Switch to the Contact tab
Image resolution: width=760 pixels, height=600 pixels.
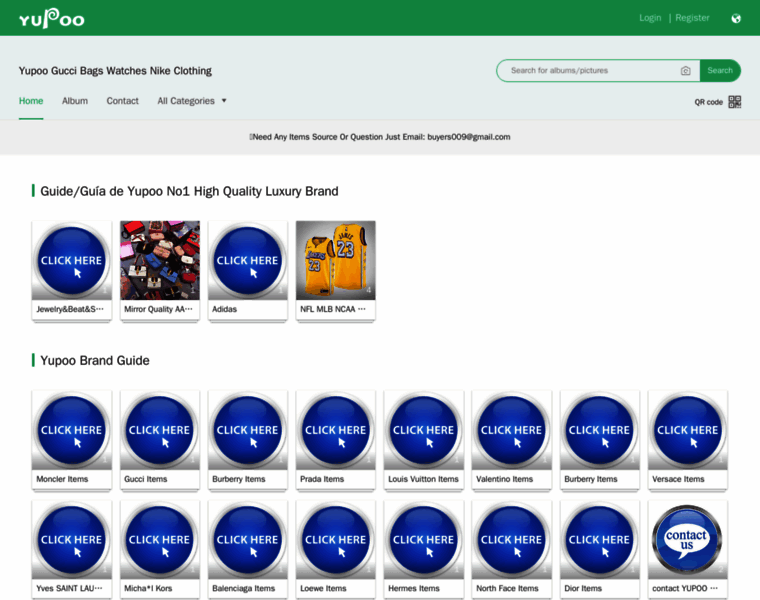click(123, 101)
